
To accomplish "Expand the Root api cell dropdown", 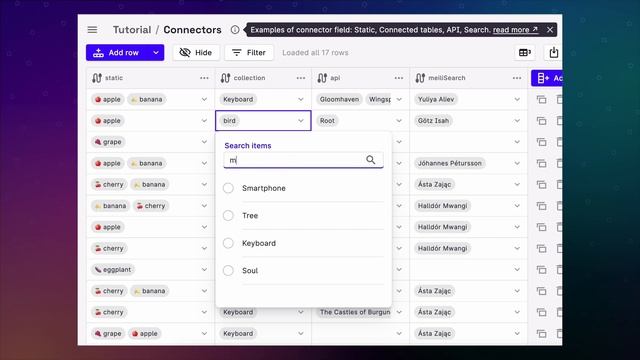I will [399, 121].
